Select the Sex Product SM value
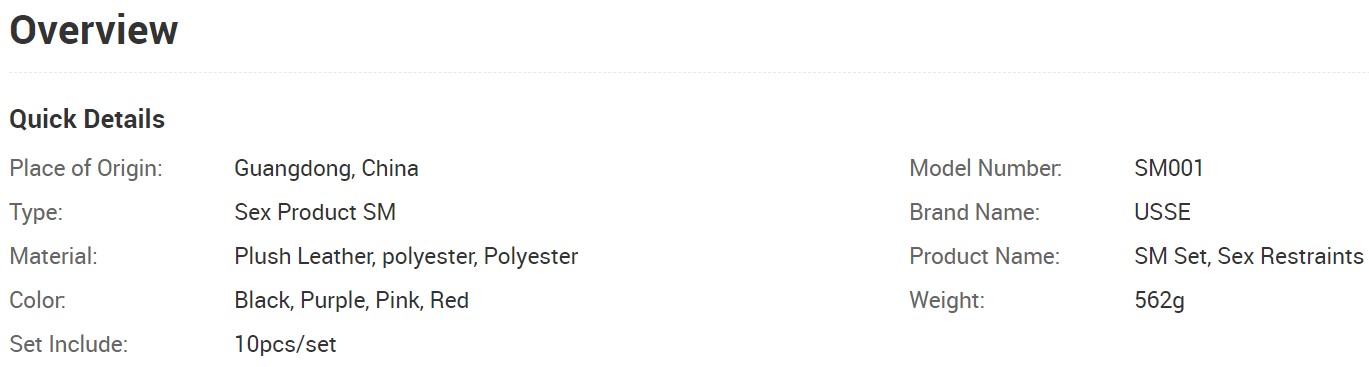Screen dimensions: 1369x367 315,212
